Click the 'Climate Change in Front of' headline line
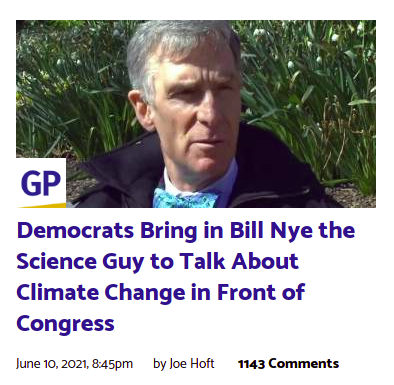394x385 pixels. pyautogui.click(x=160, y=292)
